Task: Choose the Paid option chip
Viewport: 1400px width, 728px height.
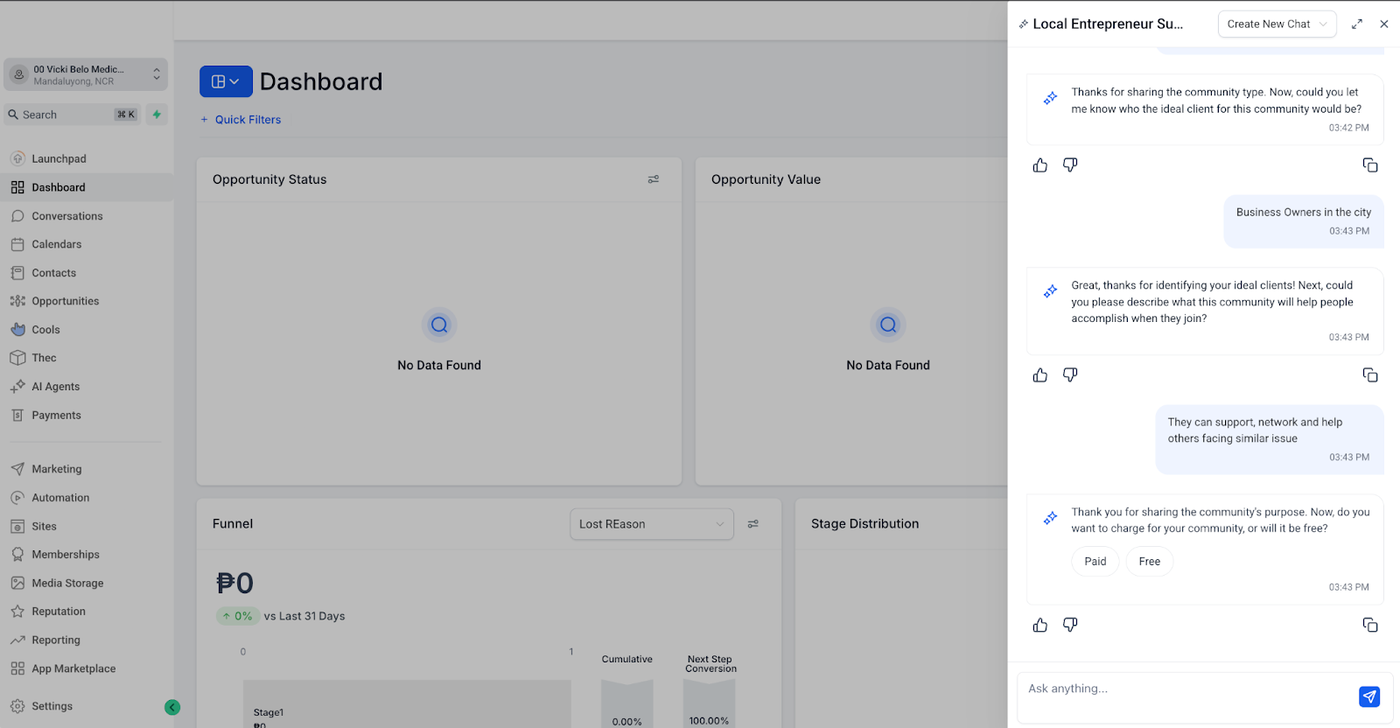Action: tap(1095, 561)
